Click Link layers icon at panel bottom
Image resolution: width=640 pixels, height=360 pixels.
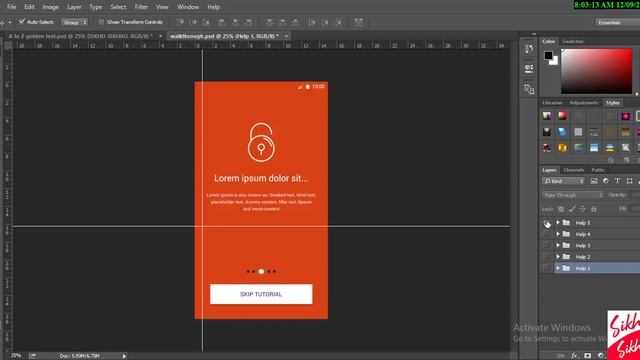pos(561,356)
